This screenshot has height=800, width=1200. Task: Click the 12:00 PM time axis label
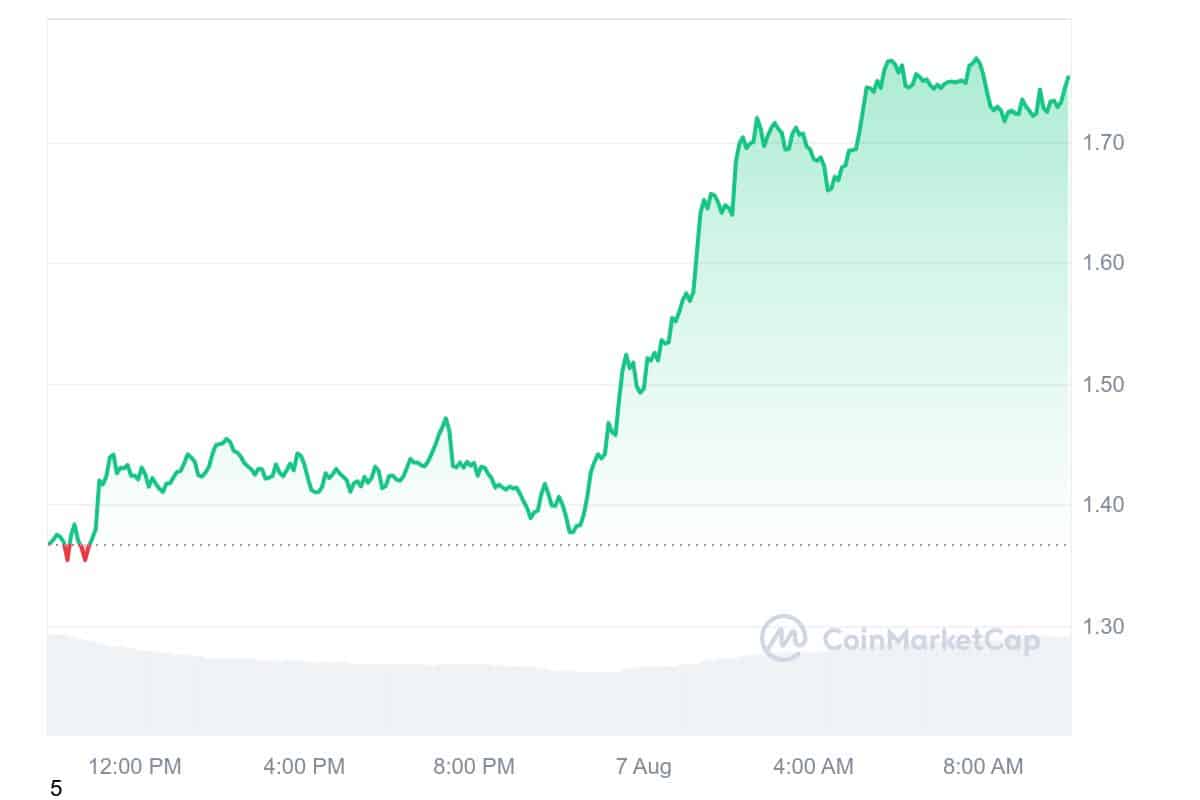pyautogui.click(x=135, y=767)
